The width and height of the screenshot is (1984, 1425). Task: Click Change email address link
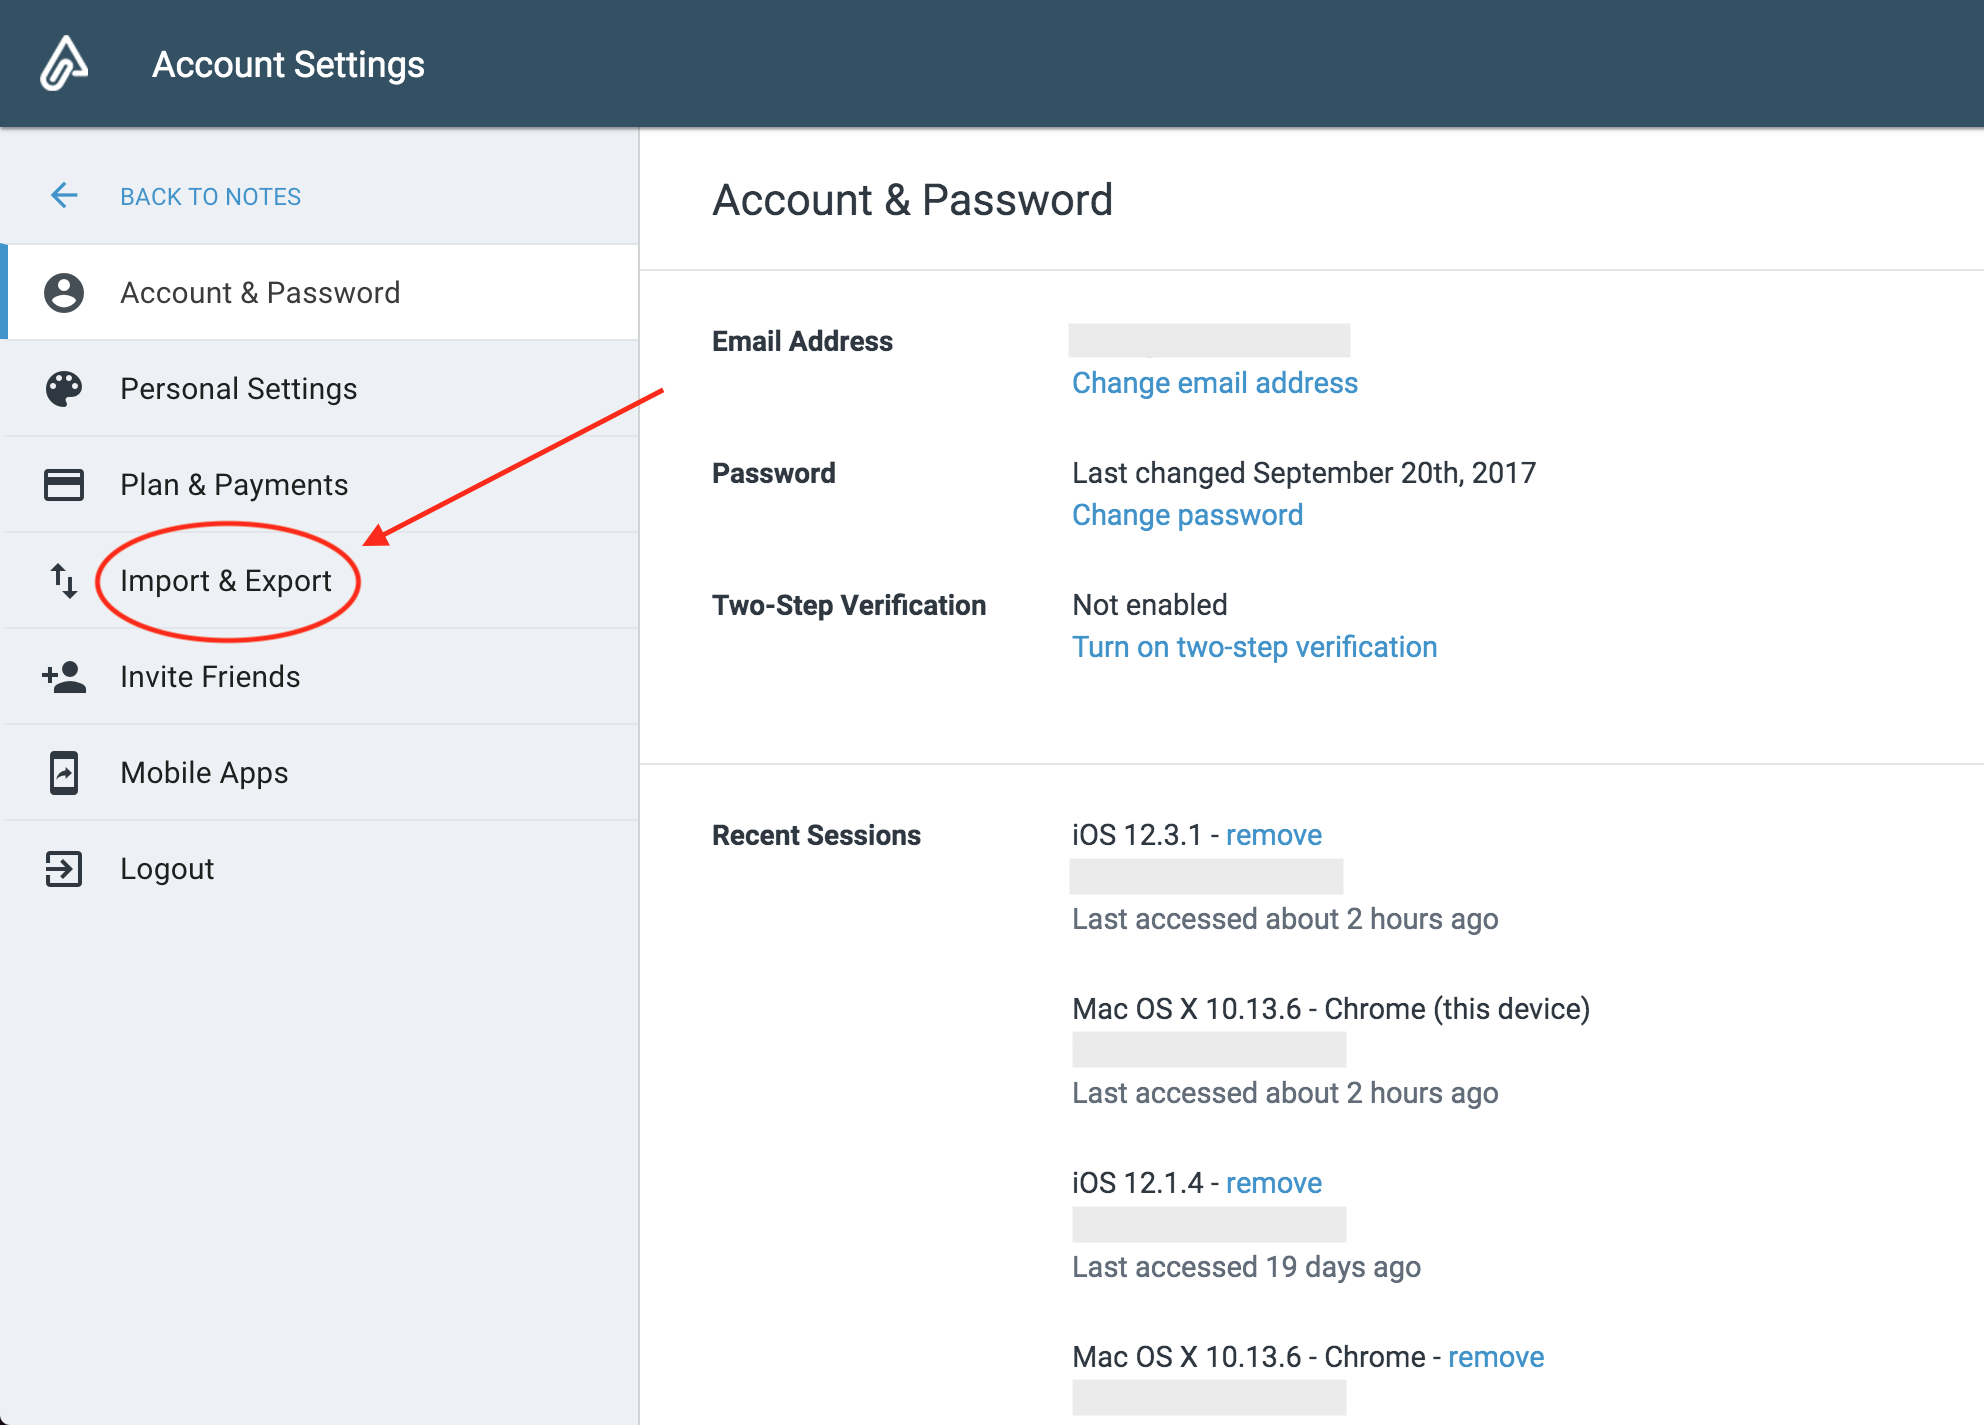pos(1215,383)
